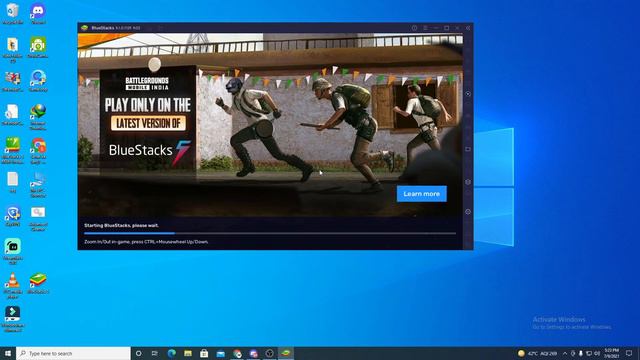This screenshot has height=360, width=640.
Task: Open the taskbar clock and date
Action: coord(611,353)
